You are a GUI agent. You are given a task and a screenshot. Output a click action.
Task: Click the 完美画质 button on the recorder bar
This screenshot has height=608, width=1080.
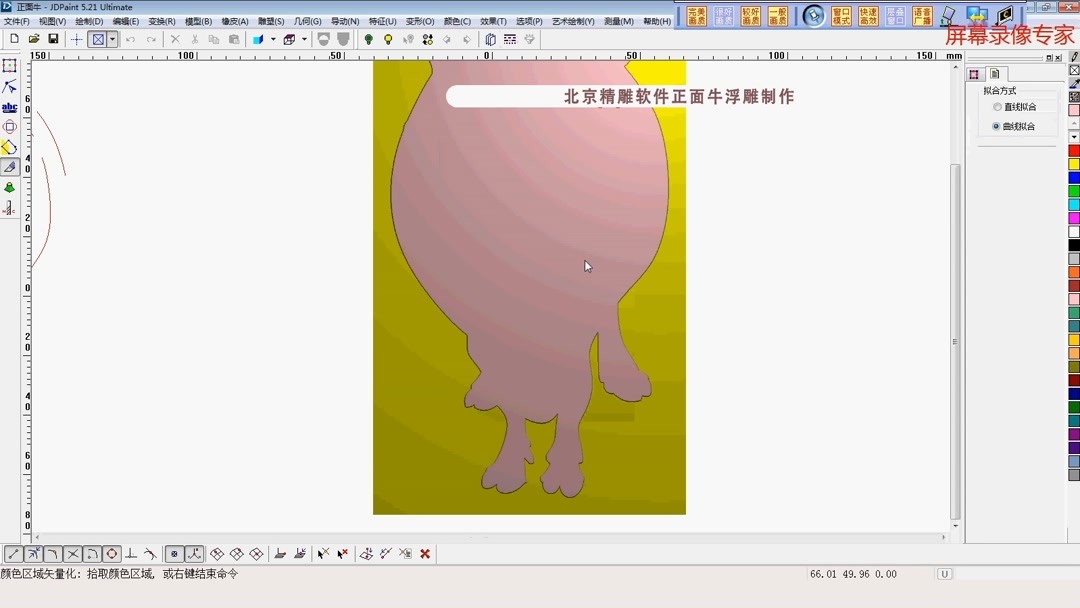click(x=696, y=15)
